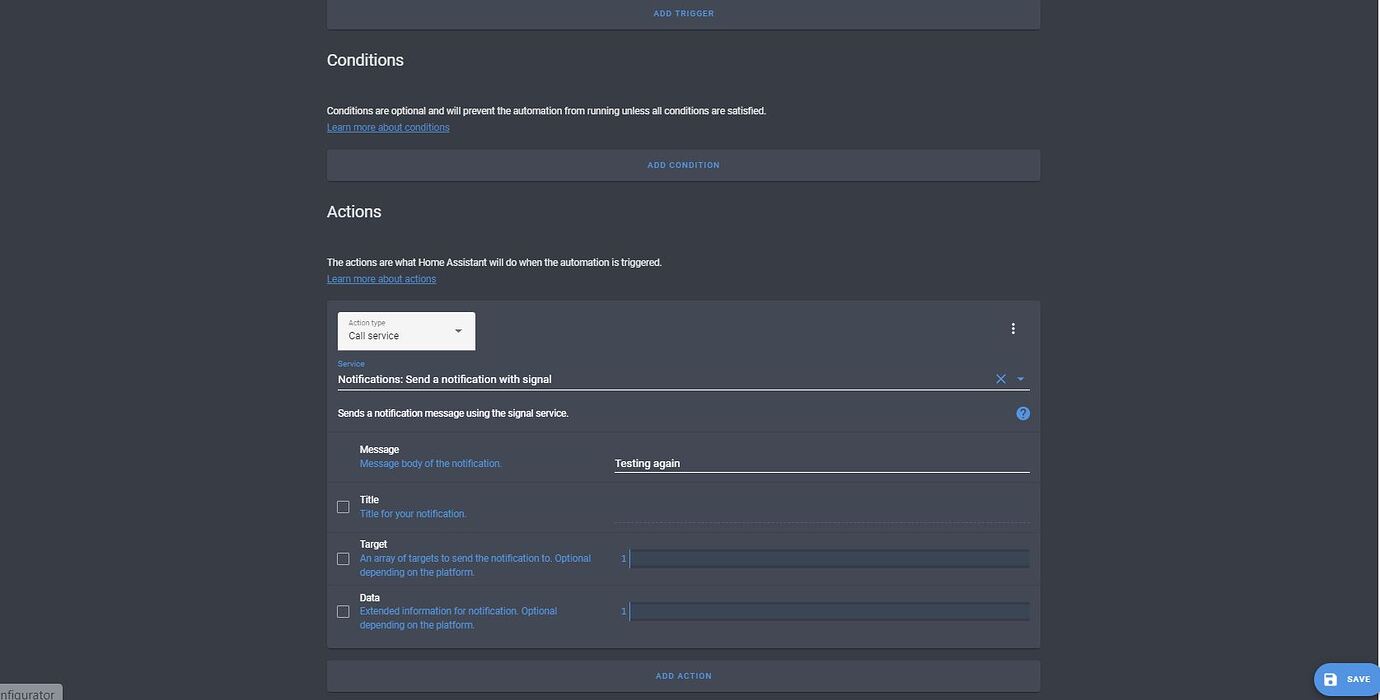Focus the Message field containing Testing again
The height and width of the screenshot is (700, 1380).
[x=820, y=463]
